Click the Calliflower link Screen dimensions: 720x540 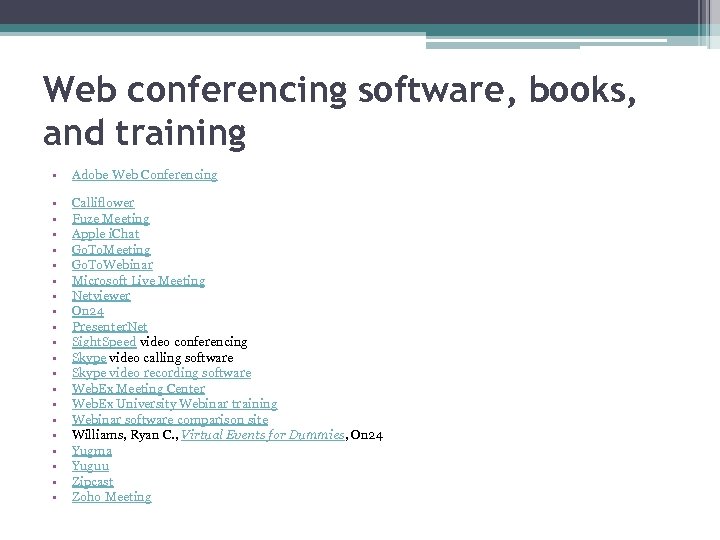click(103, 202)
